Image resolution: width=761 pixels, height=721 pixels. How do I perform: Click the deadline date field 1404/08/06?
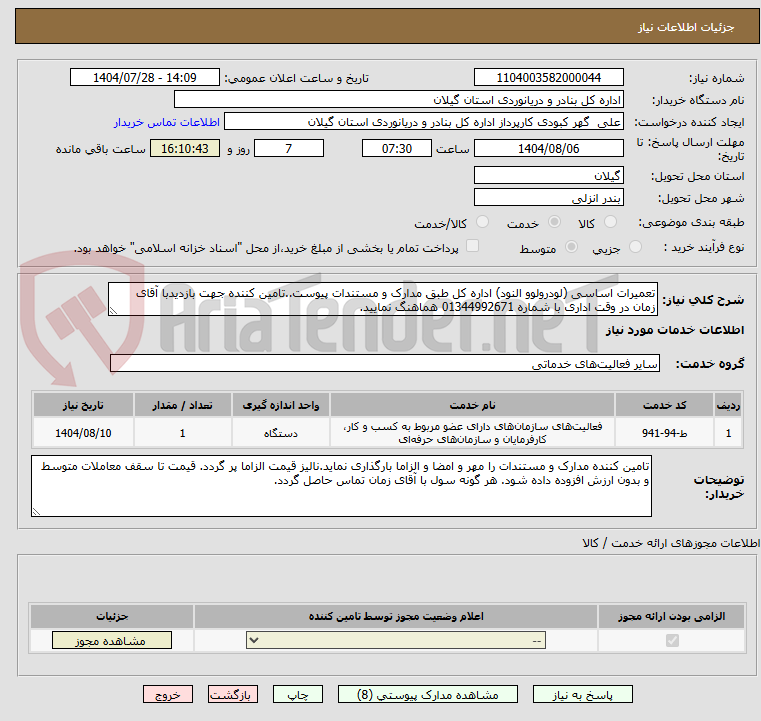(x=548, y=148)
